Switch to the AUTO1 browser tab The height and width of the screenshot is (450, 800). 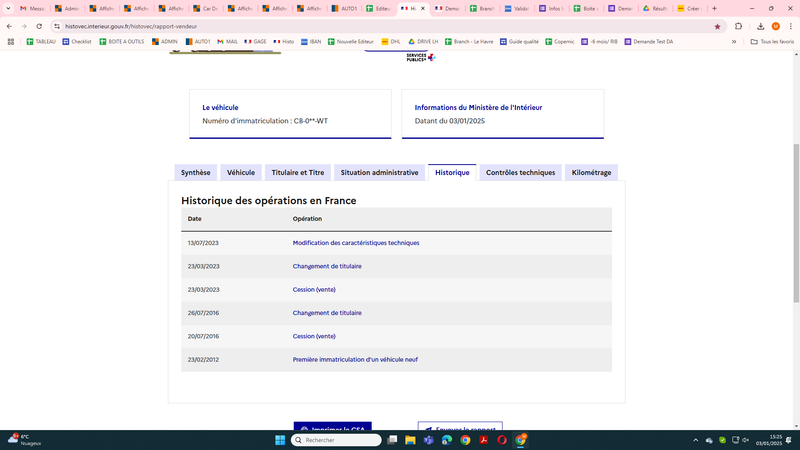pyautogui.click(x=344, y=9)
